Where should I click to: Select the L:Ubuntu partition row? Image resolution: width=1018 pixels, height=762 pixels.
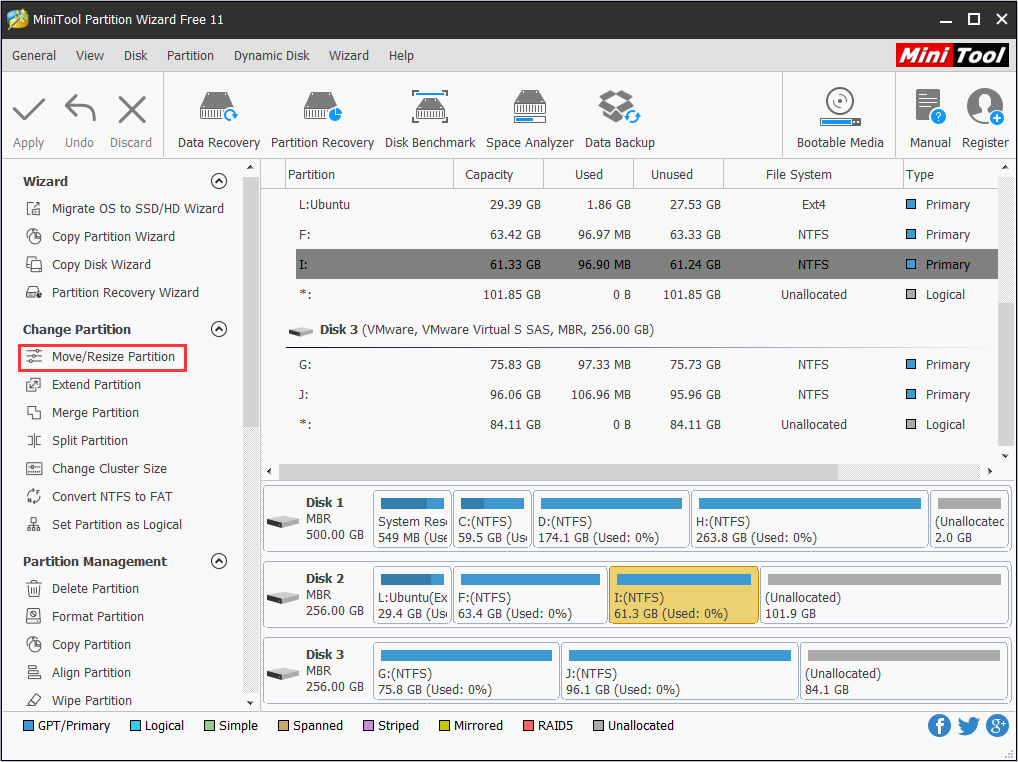(647, 204)
